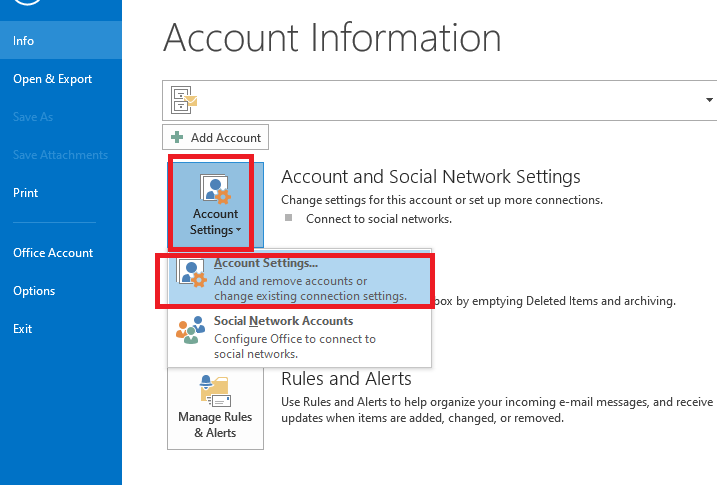
Task: Choose the Social Network Accounts entry text
Action: pyautogui.click(x=283, y=321)
